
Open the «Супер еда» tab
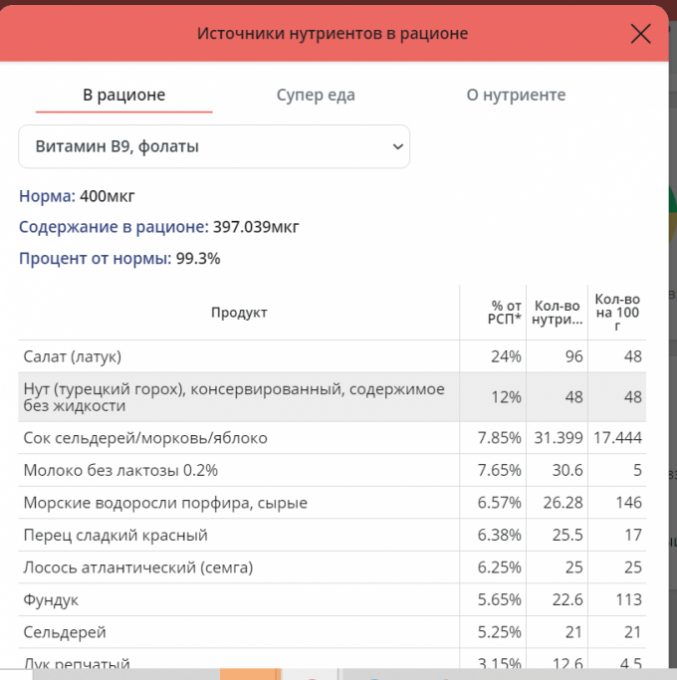315,95
